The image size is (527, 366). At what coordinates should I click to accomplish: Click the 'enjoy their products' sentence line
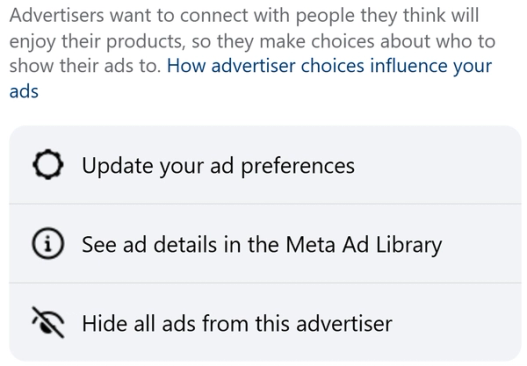[x=252, y=42]
